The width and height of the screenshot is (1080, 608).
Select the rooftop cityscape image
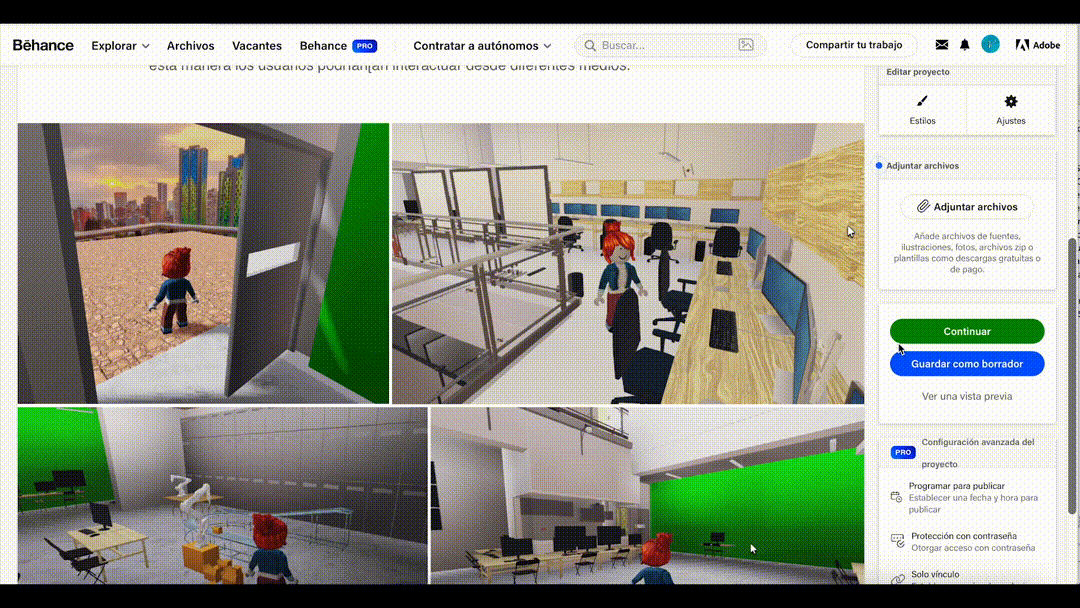(203, 263)
